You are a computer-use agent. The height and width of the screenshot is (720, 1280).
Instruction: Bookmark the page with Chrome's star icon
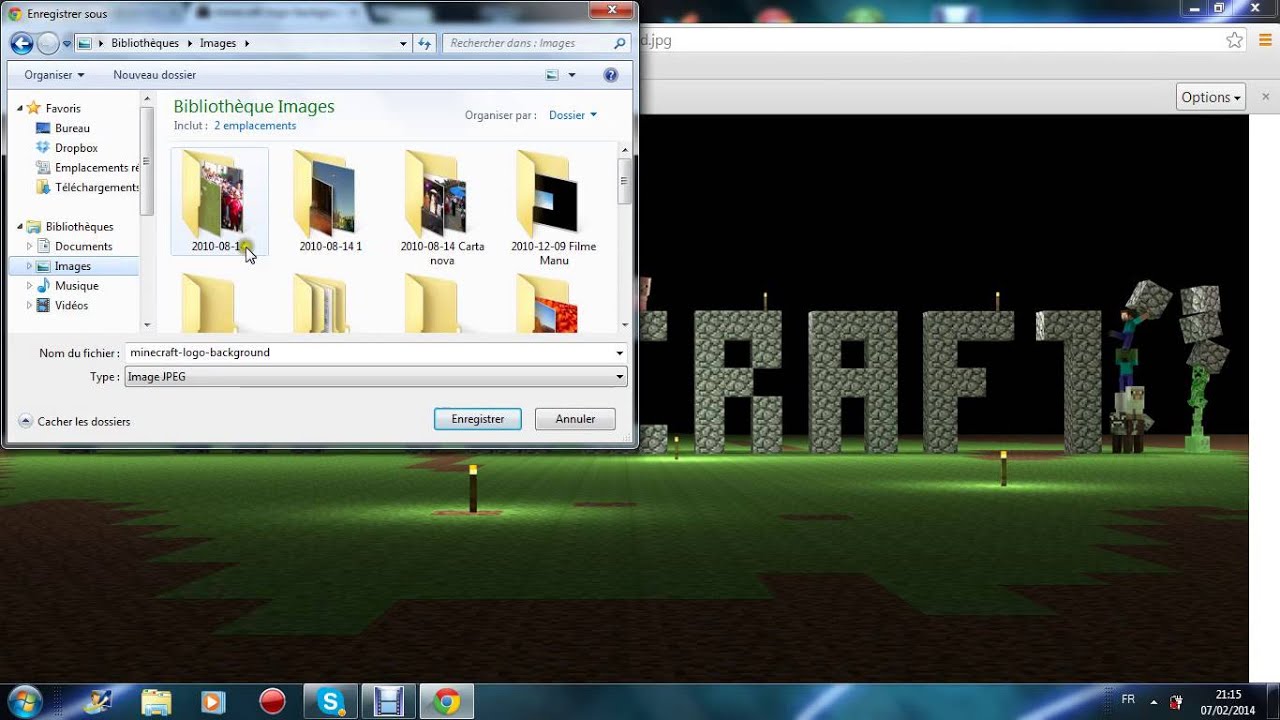[x=1234, y=41]
